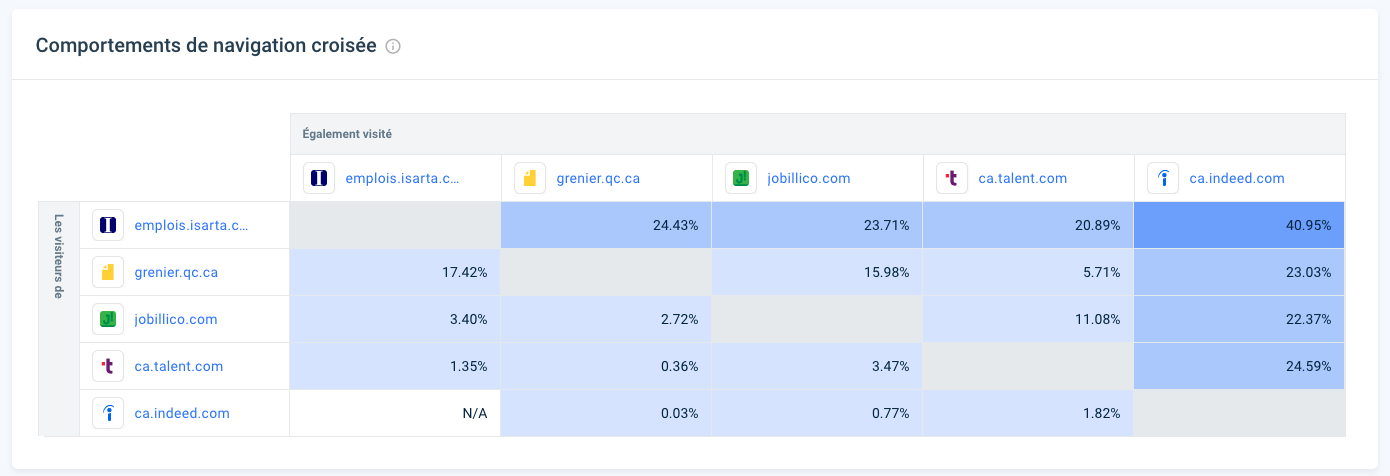Click the grenier.qc.ca favicon in column header
Screen dimensions: 1390x476
point(530,179)
